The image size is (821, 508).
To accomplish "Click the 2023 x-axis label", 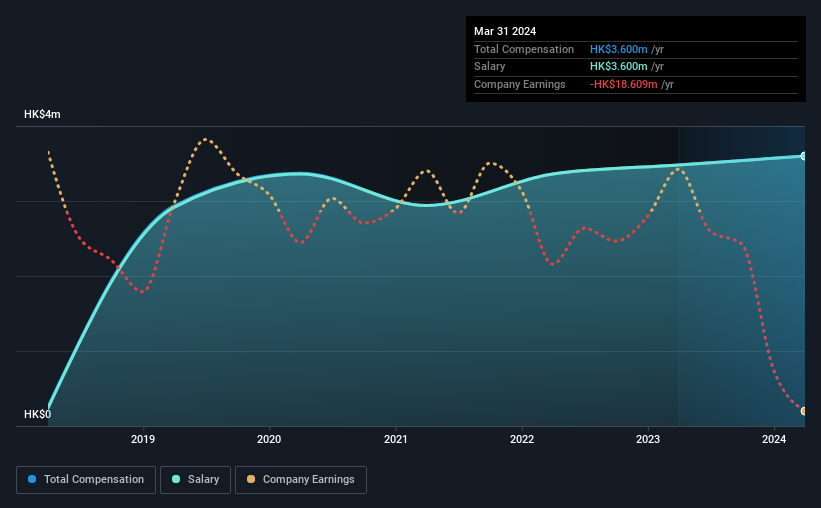I will pyautogui.click(x=648, y=439).
